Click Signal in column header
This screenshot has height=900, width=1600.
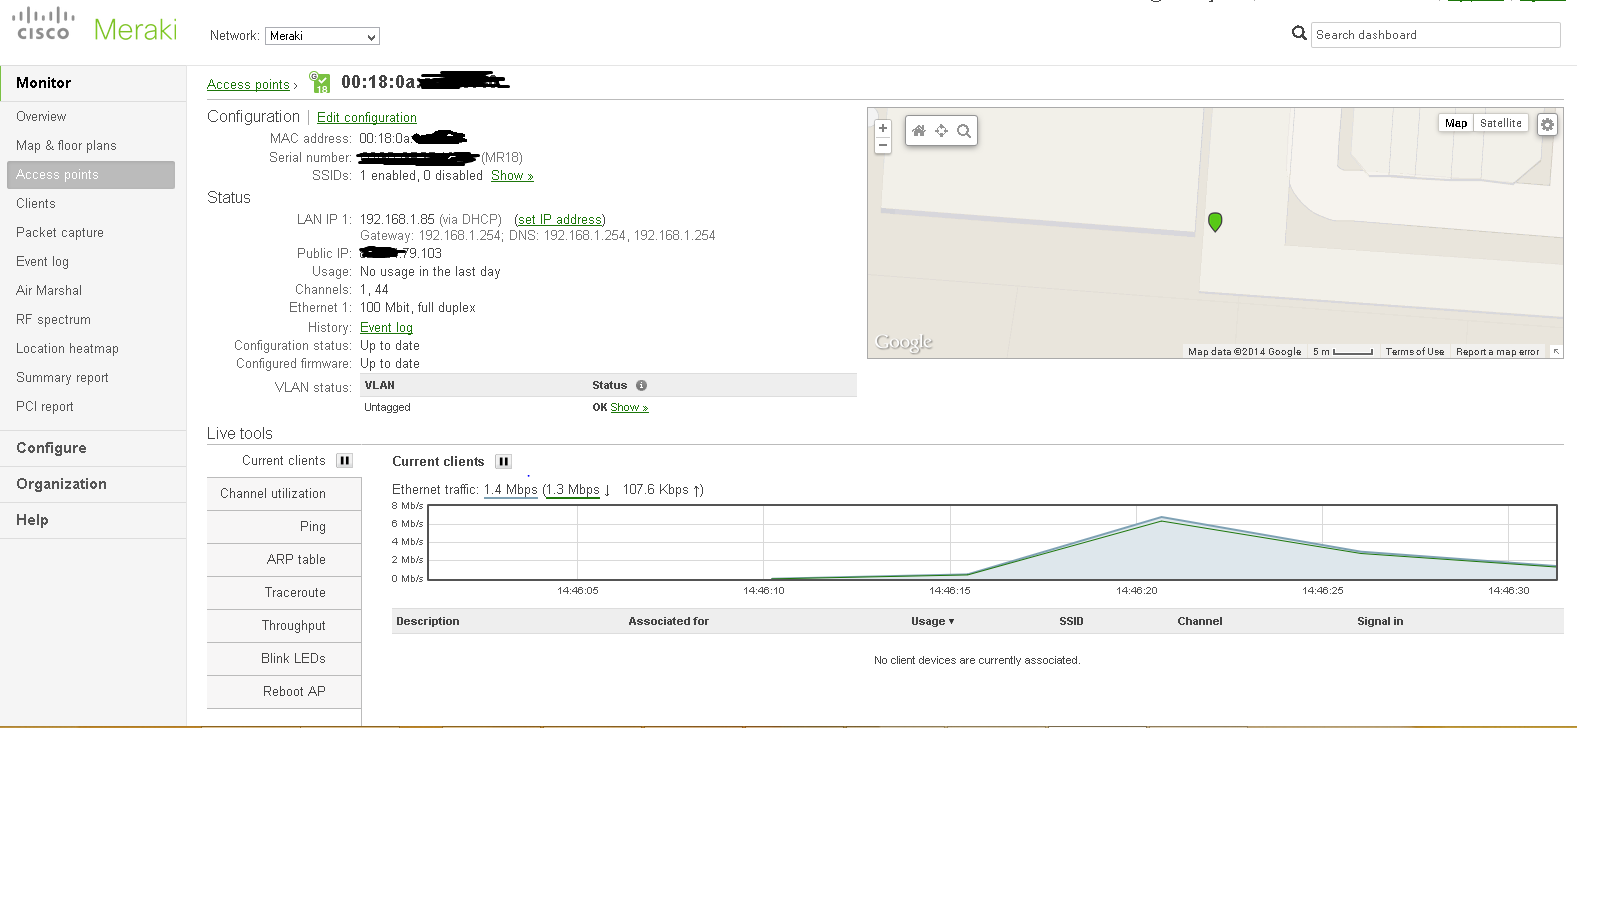point(1380,621)
